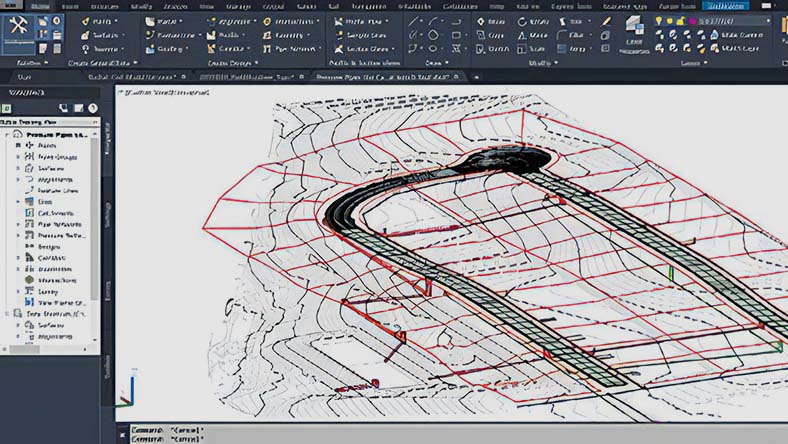Open Layer Properties manager
Image resolution: width=788 pixels, height=444 pixels.
click(634, 34)
